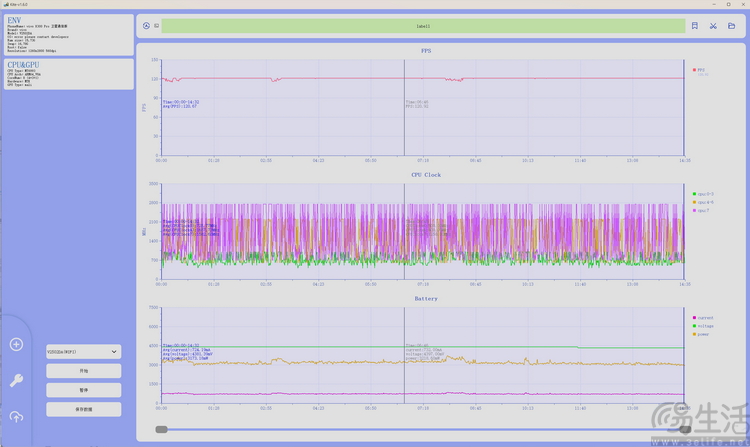Click the 暂停 (Pause) button

tap(84, 390)
